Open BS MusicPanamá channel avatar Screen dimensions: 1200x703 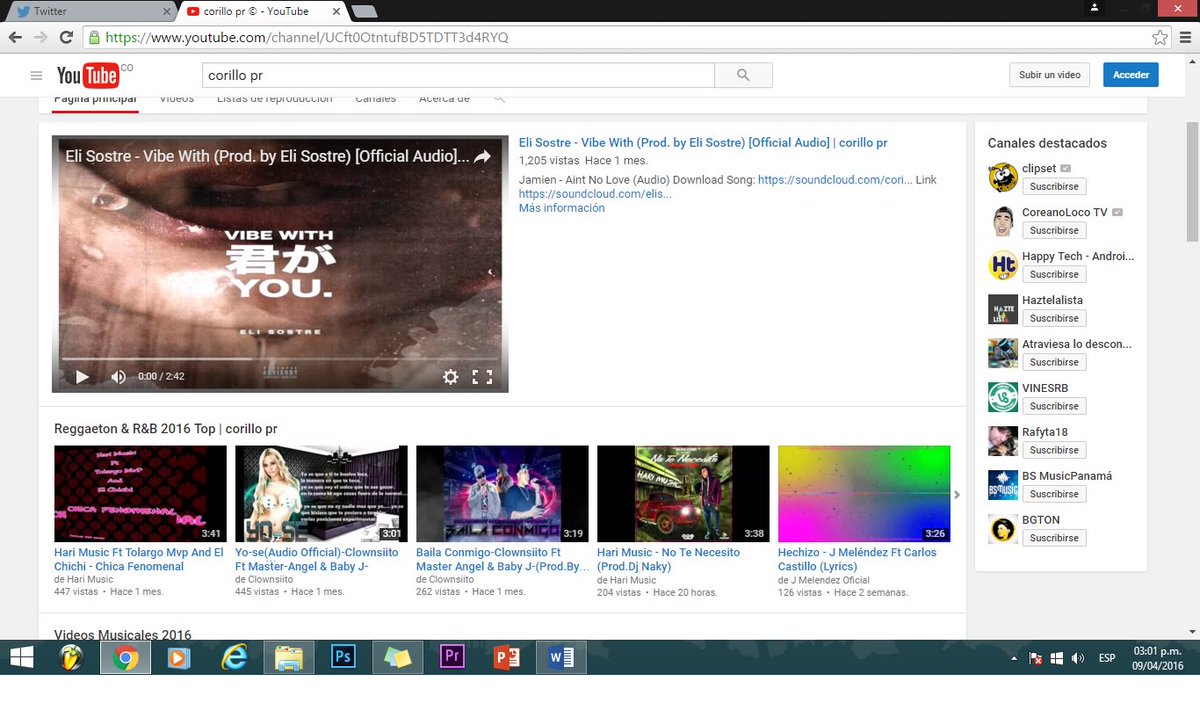[1003, 486]
